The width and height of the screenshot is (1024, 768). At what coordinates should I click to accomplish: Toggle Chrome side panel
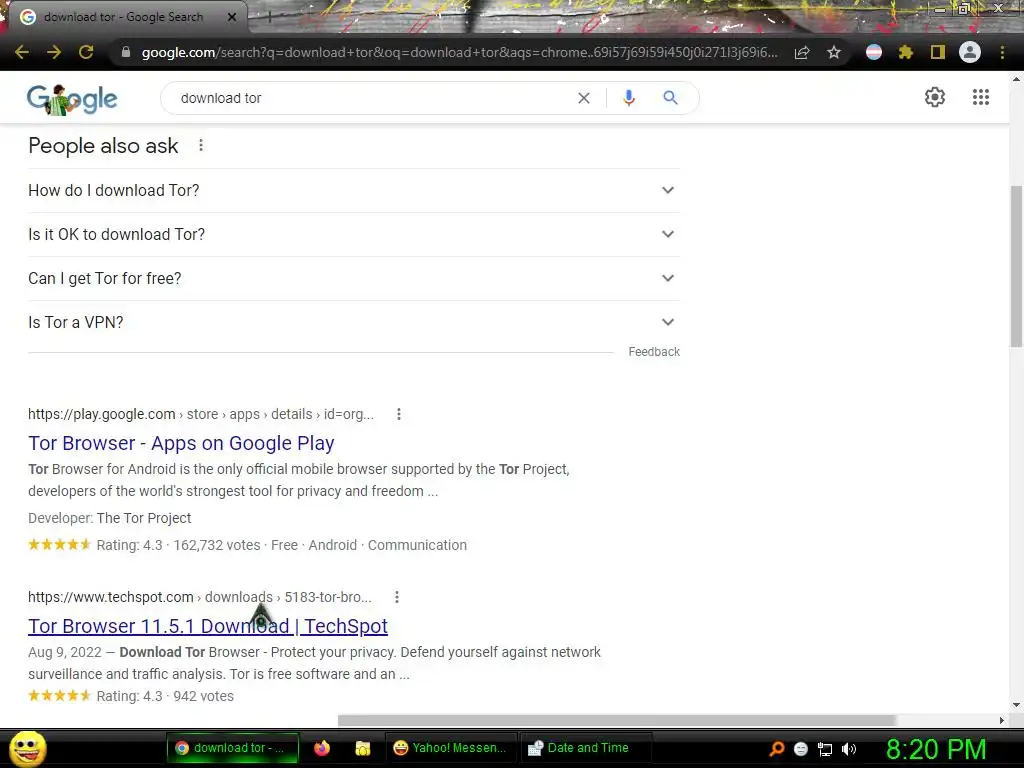938,52
